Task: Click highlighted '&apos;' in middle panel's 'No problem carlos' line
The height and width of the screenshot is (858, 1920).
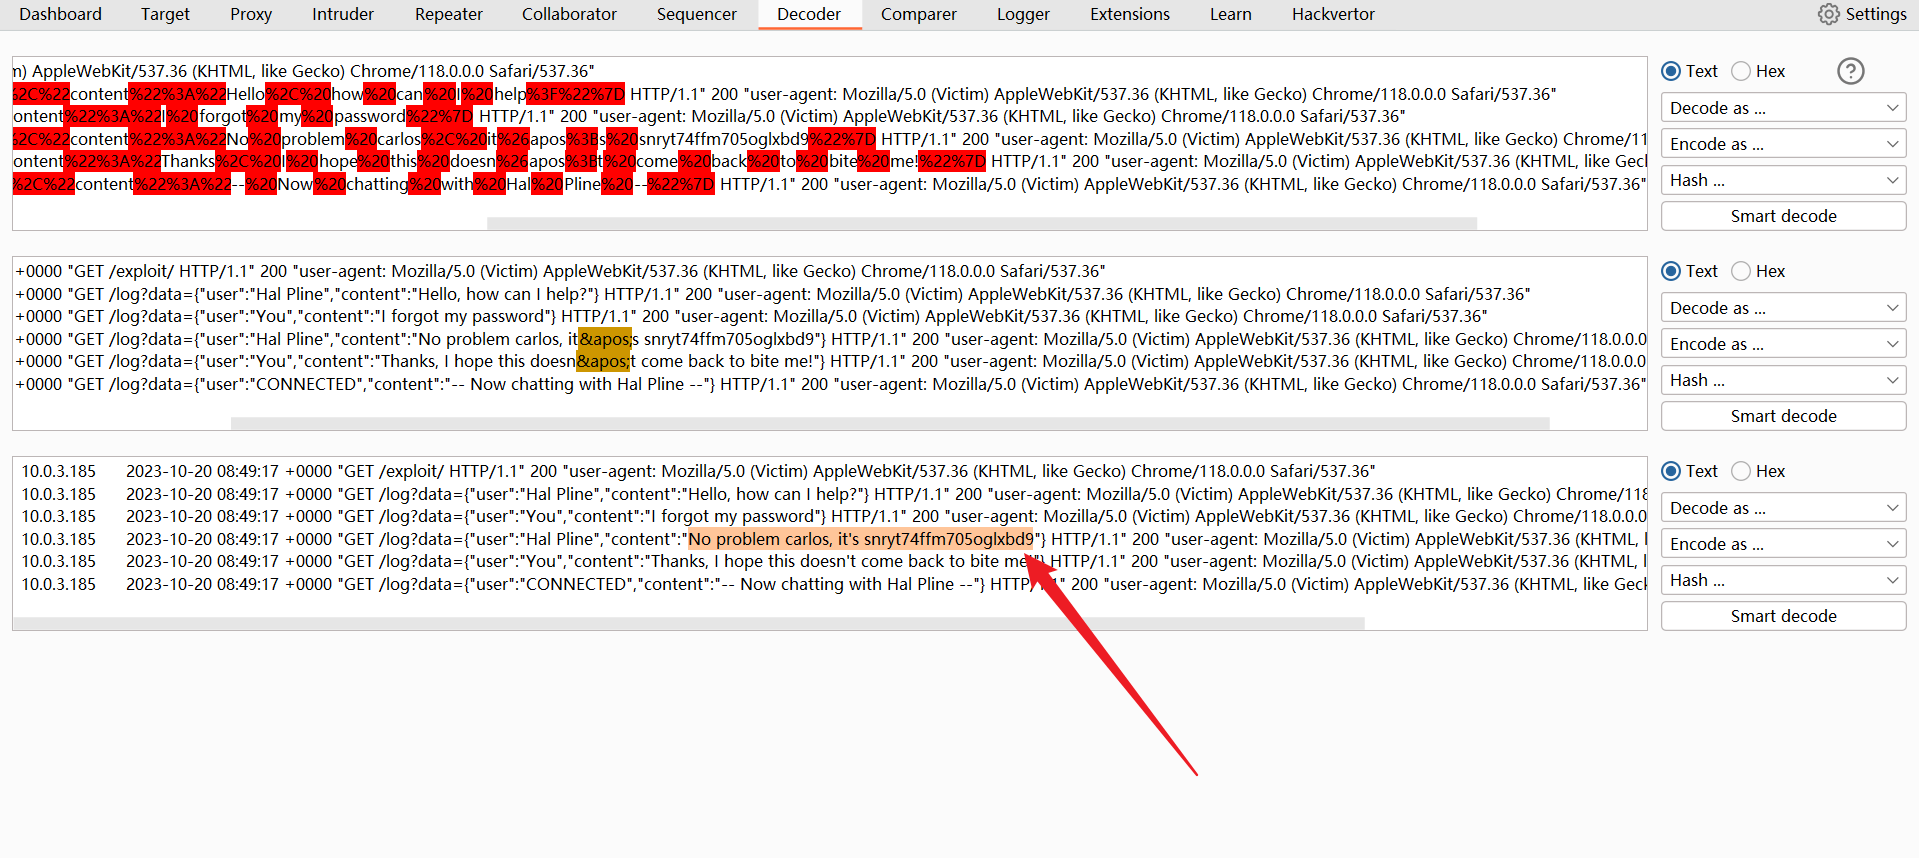Action: point(605,339)
